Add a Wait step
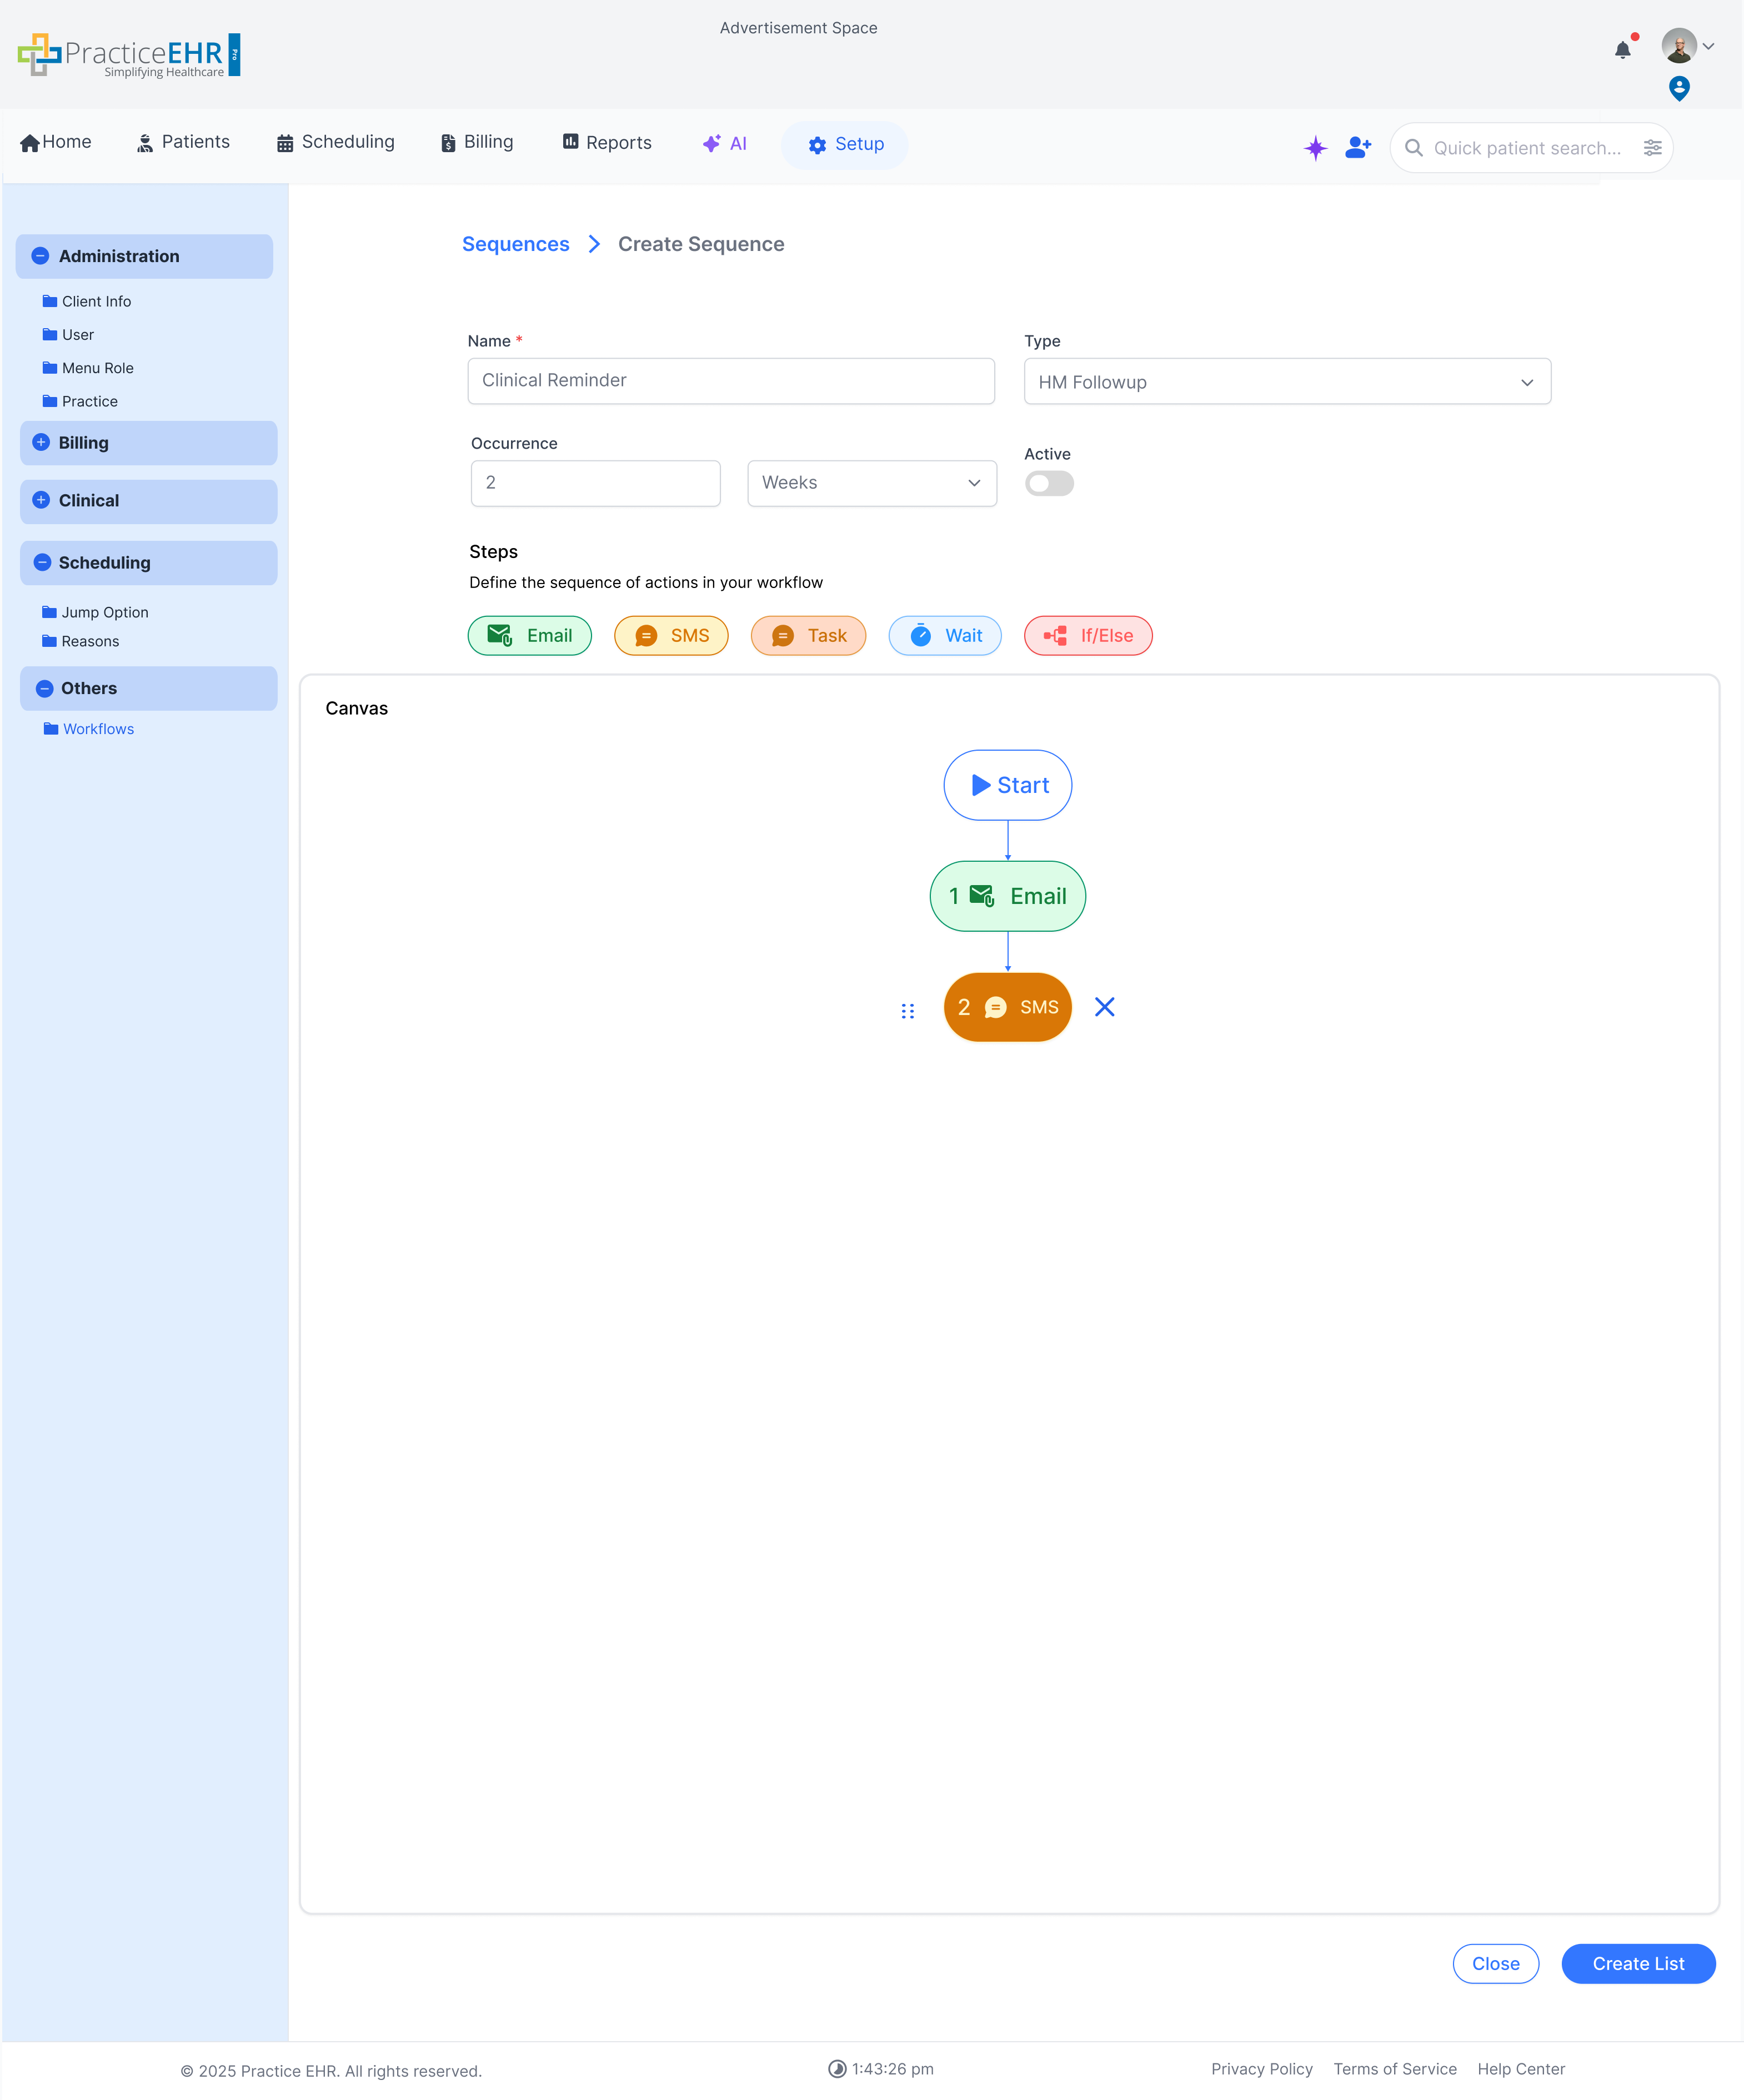1744x2100 pixels. [944, 636]
